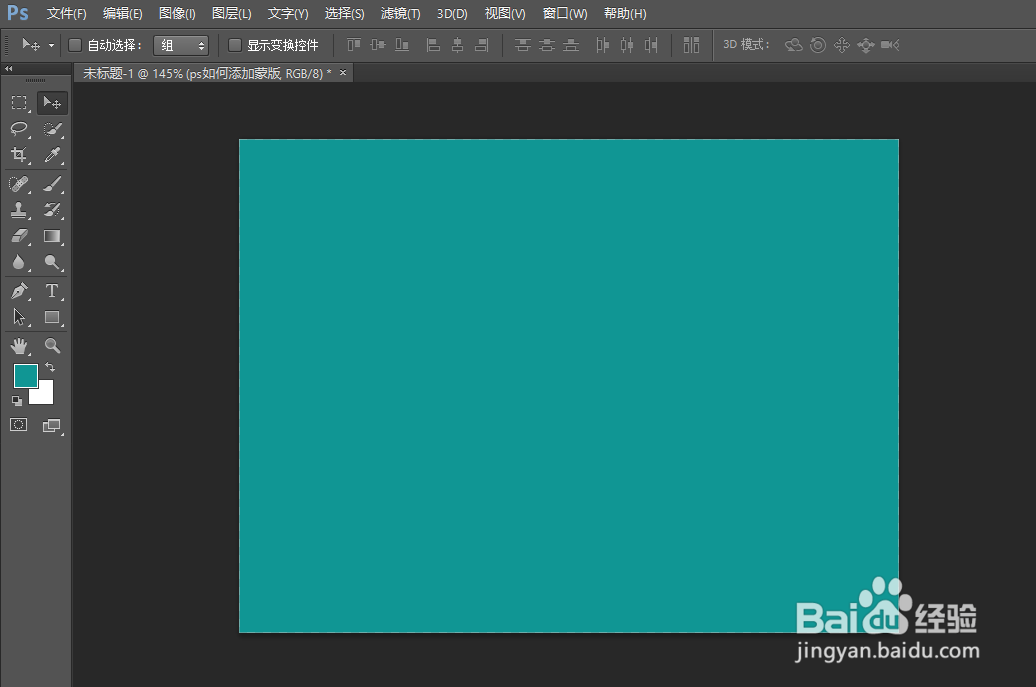Select the Rectangle shape tool

(52, 317)
